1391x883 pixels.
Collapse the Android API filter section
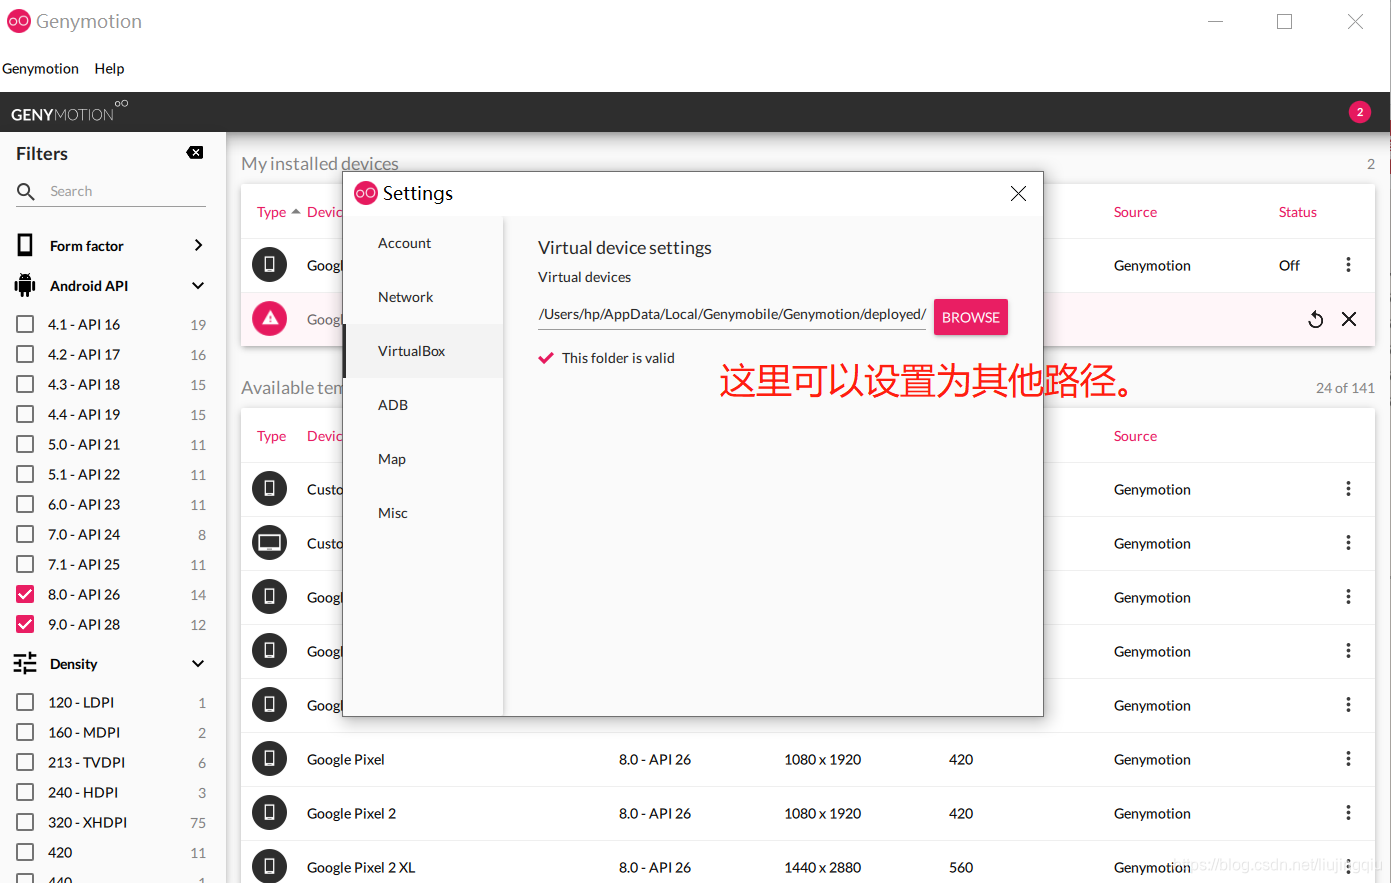tap(198, 286)
